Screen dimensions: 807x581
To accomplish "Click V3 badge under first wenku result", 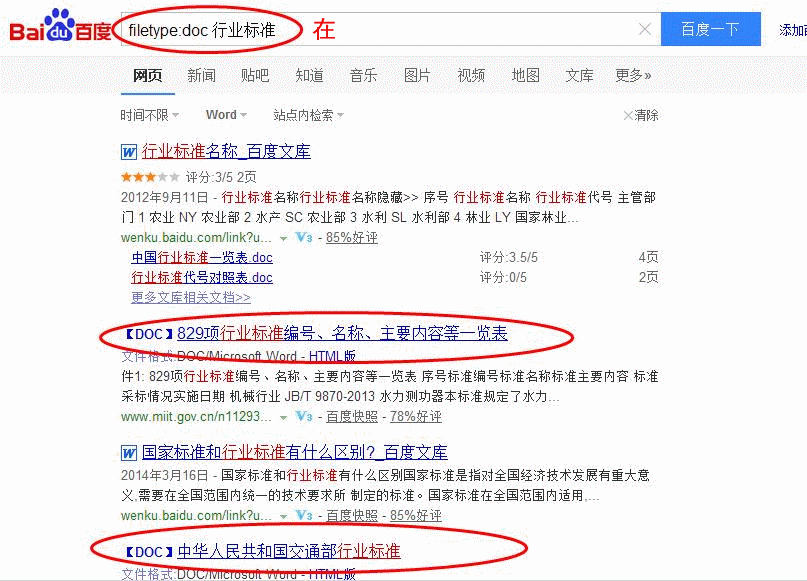I will point(304,237).
